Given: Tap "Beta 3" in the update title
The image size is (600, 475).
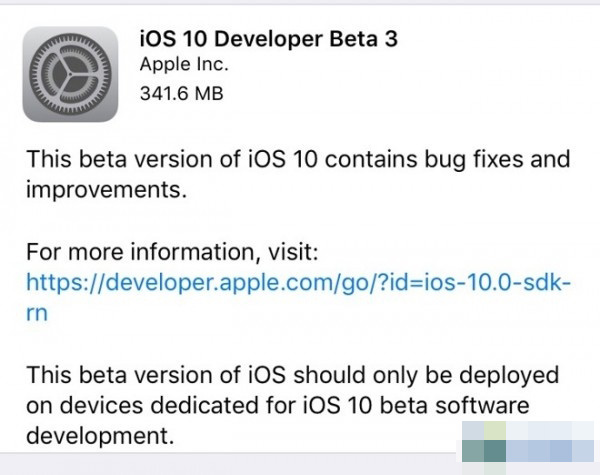Looking at the screenshot, I should [x=364, y=39].
